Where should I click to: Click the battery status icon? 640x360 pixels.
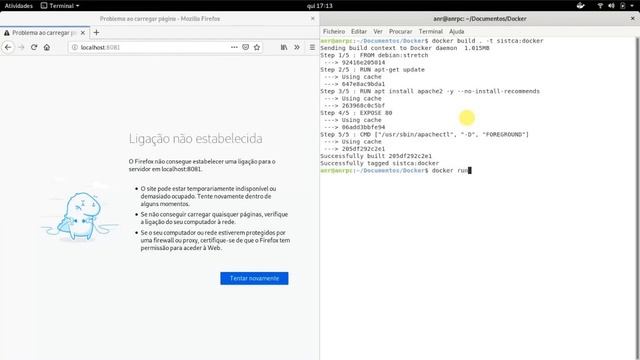tap(622, 6)
